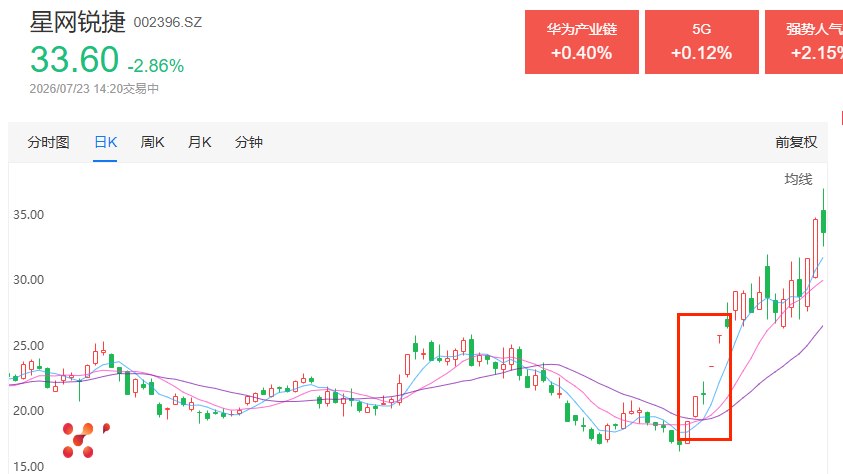Switch to the 分时图 tab

pyautogui.click(x=48, y=142)
